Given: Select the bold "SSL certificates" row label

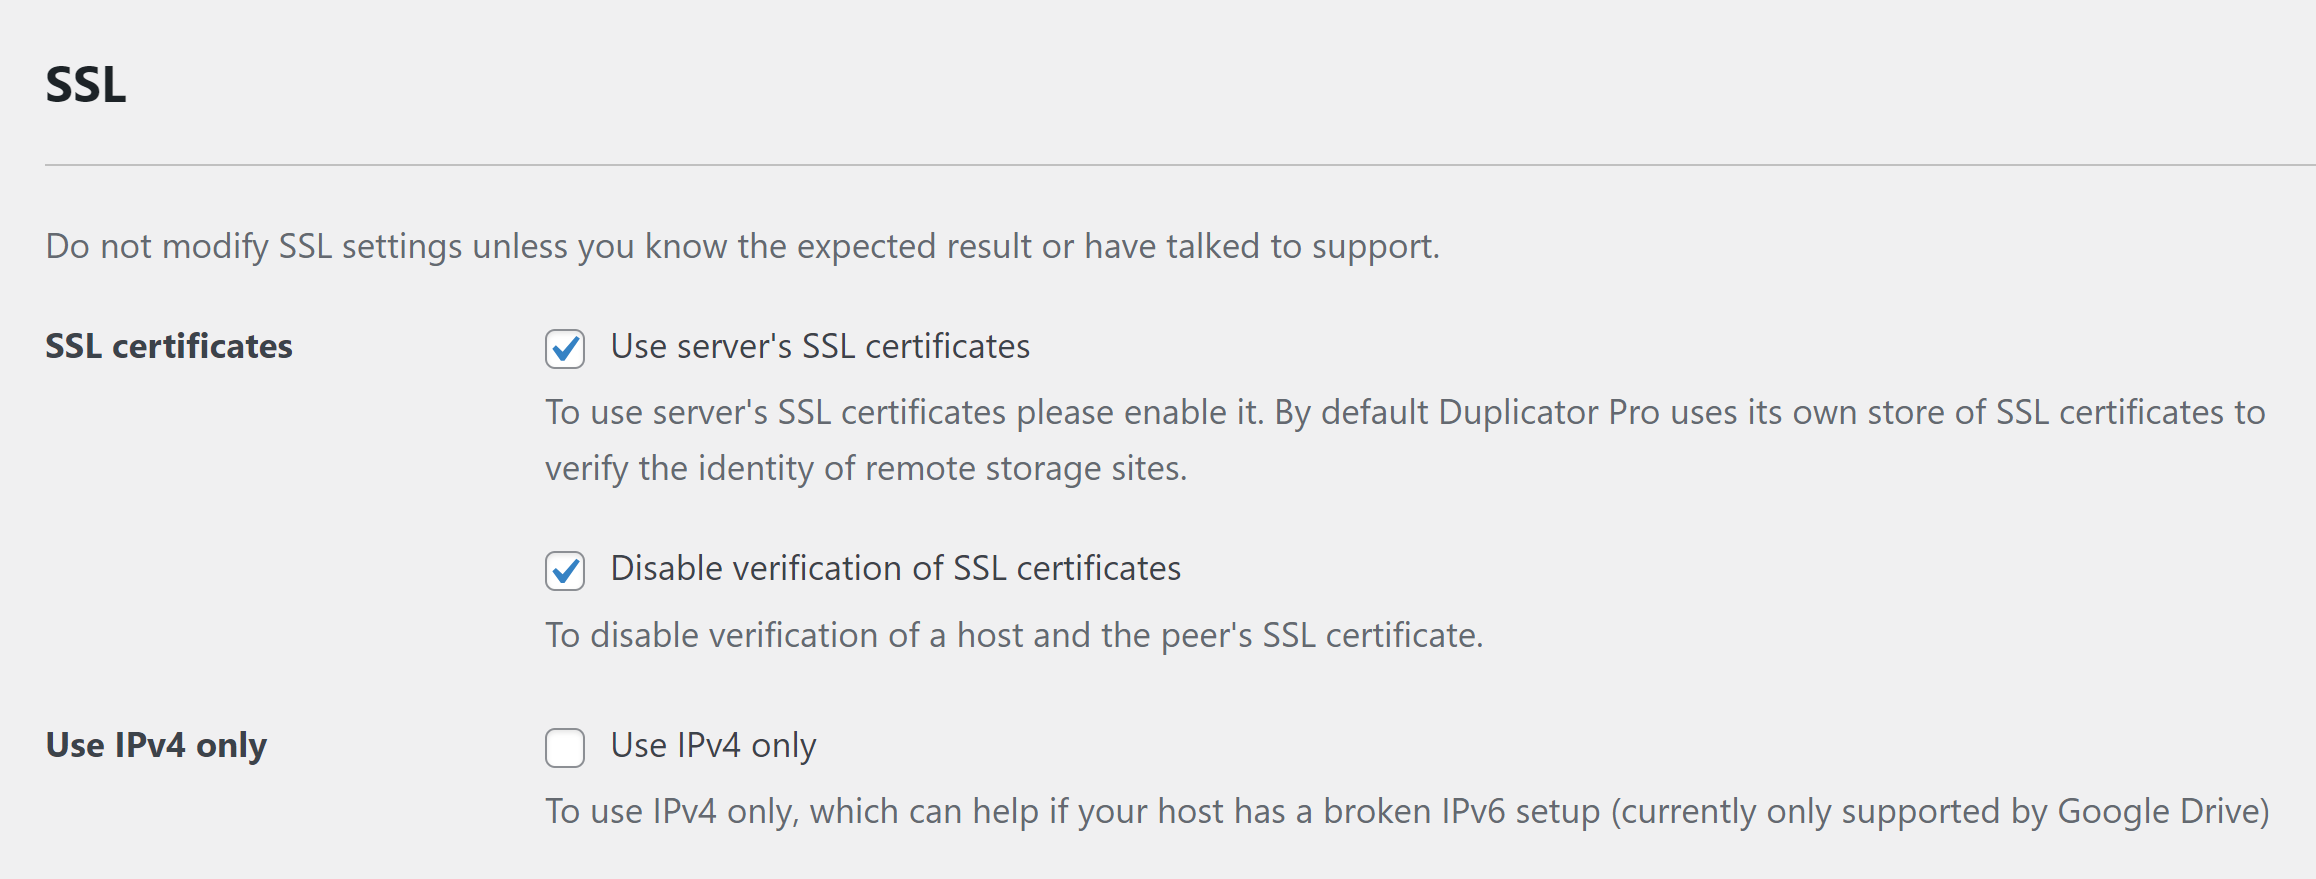Looking at the screenshot, I should [x=169, y=346].
